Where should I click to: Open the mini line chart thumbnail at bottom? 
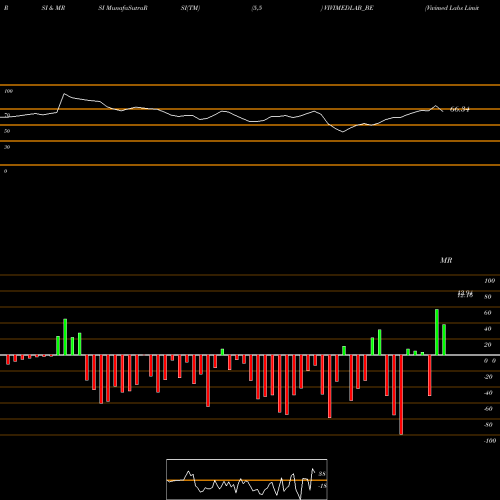click(247, 479)
